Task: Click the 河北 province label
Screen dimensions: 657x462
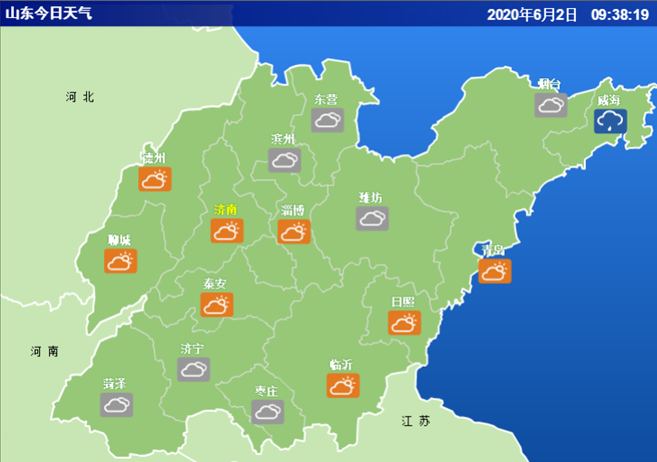Action: click(80, 97)
